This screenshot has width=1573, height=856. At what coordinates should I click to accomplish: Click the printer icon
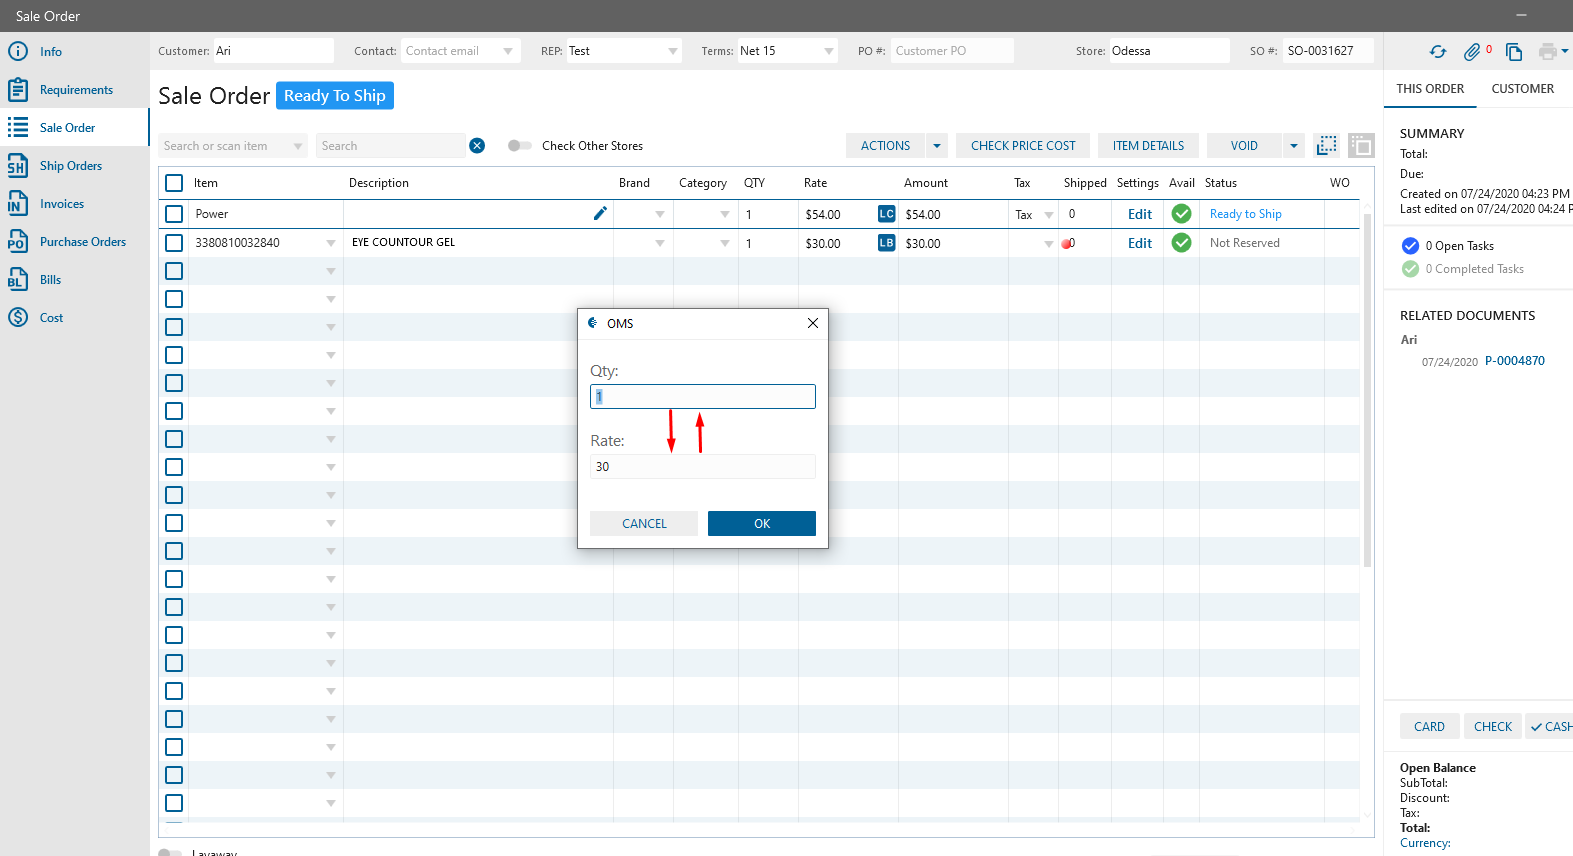1548,52
